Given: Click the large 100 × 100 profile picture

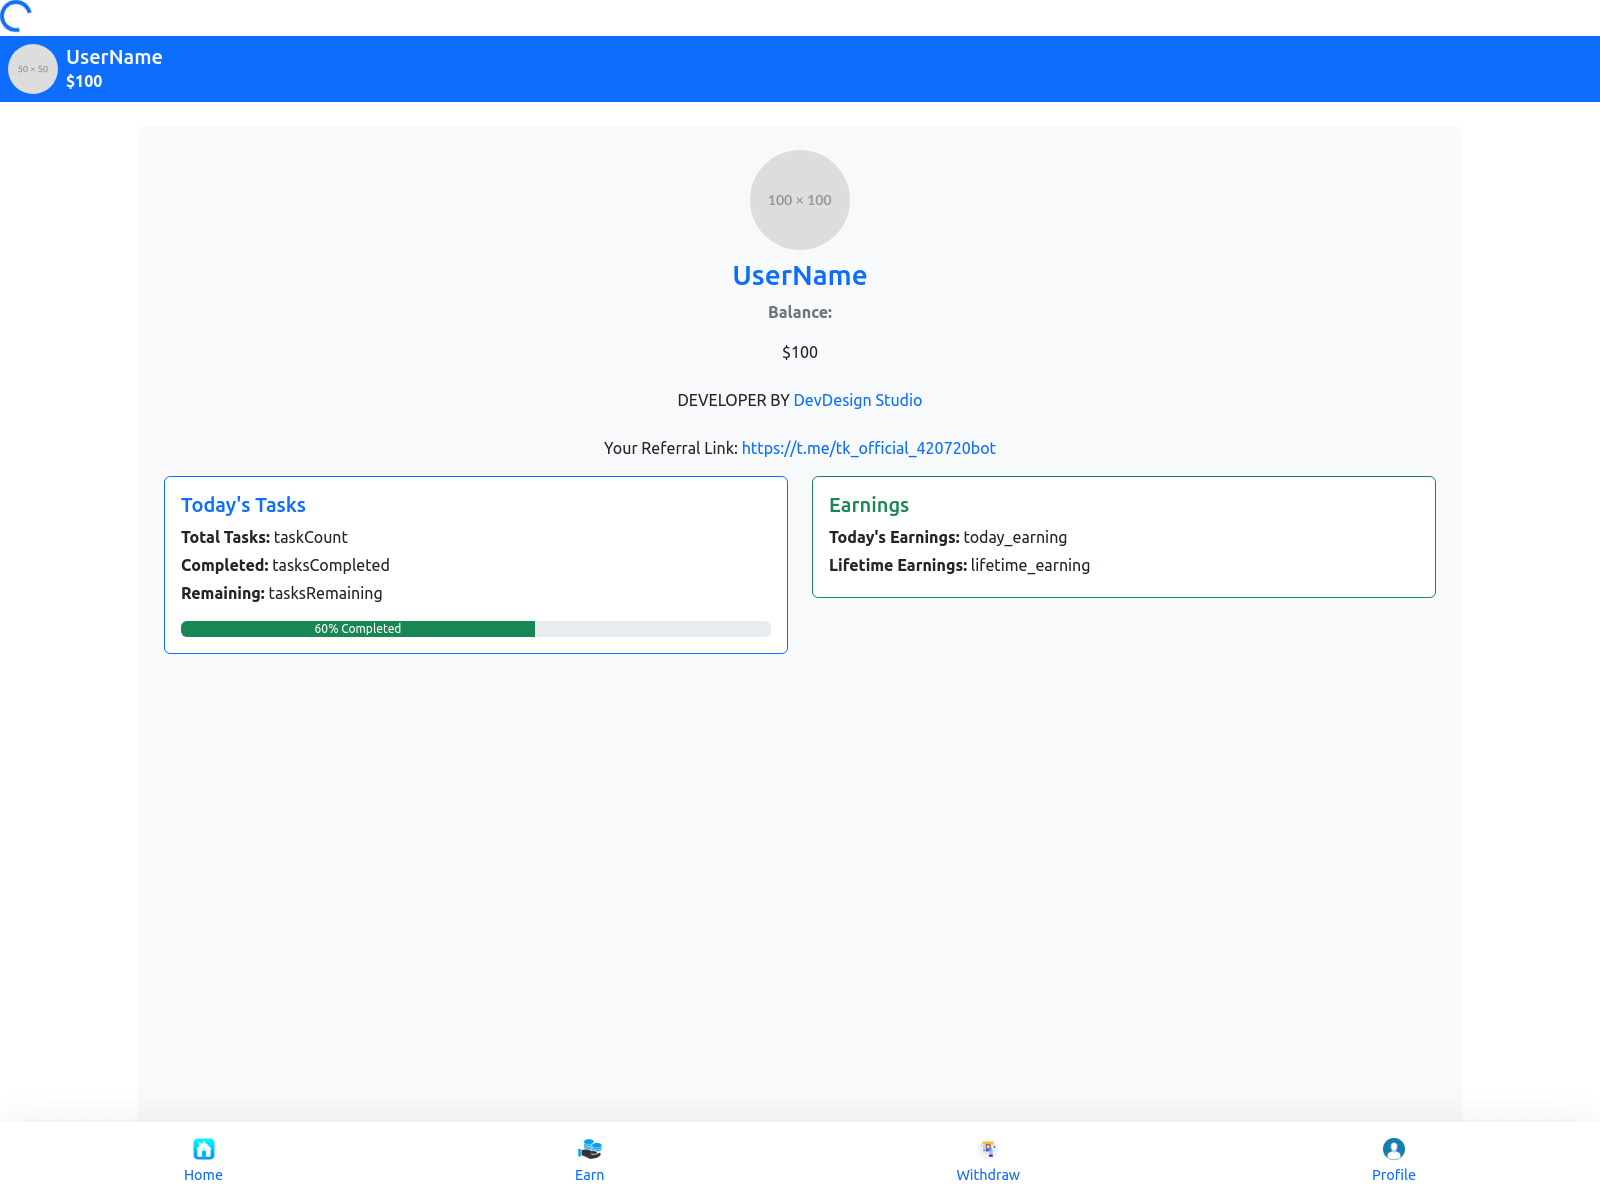Looking at the screenshot, I should pos(800,200).
